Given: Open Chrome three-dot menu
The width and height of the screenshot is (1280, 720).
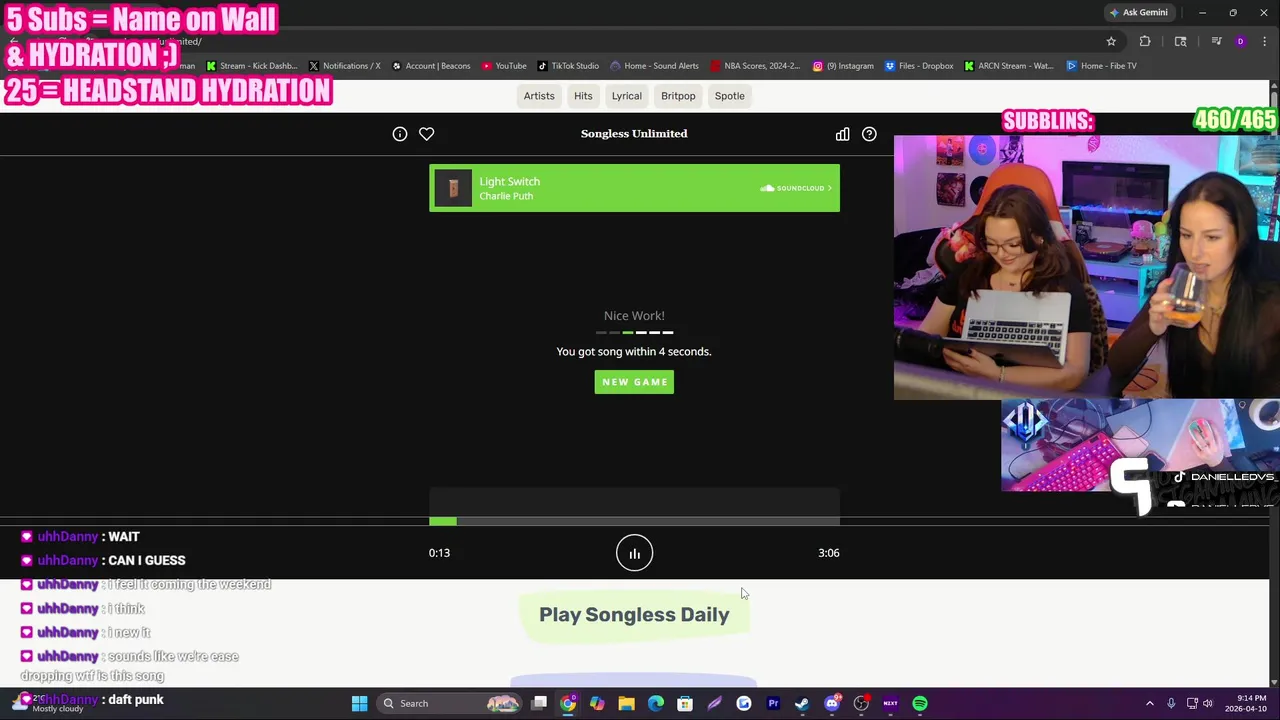Looking at the screenshot, I should [1264, 41].
